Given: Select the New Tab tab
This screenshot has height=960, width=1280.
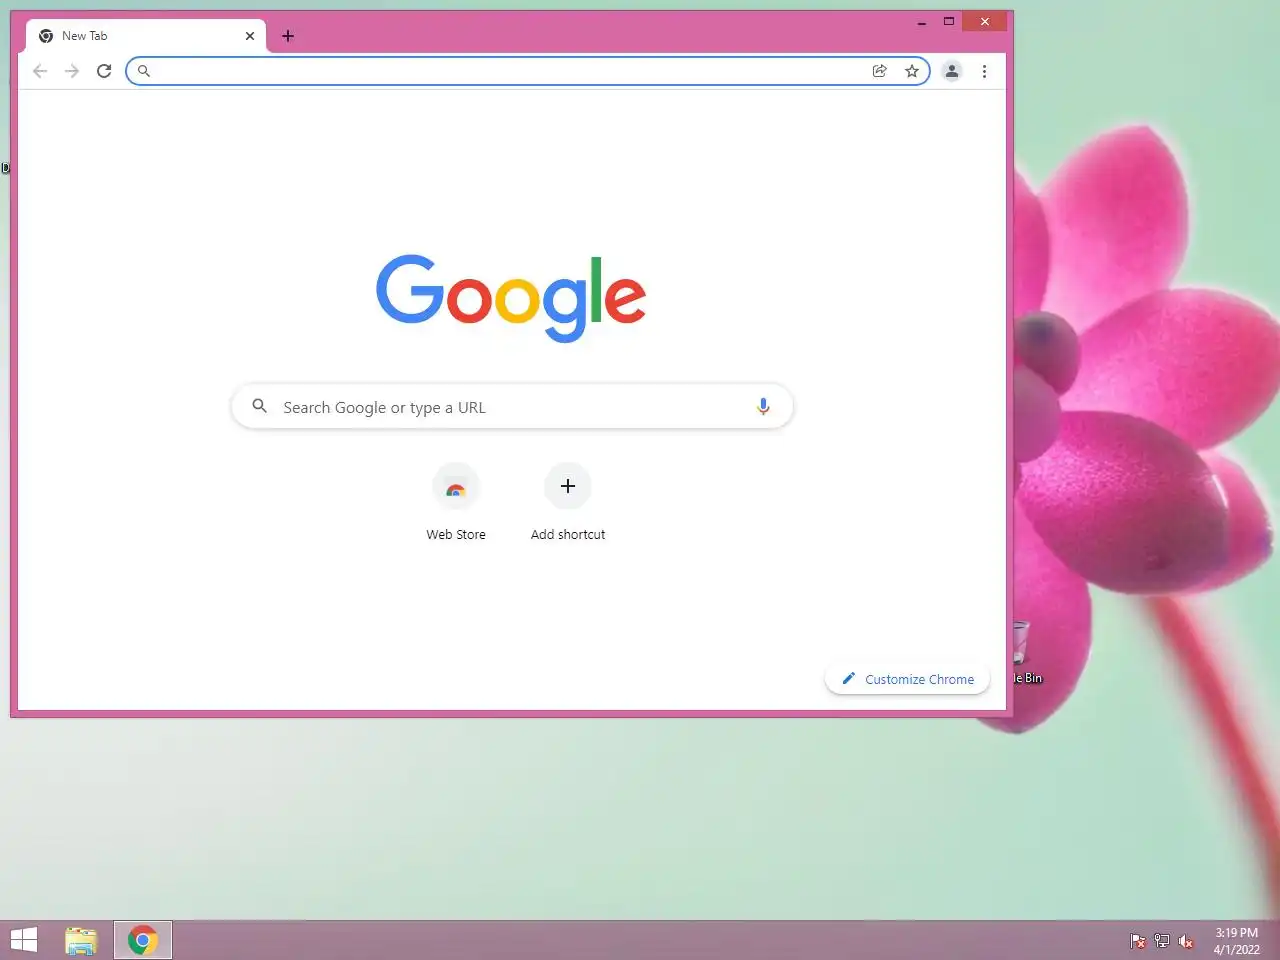Looking at the screenshot, I should click(146, 36).
